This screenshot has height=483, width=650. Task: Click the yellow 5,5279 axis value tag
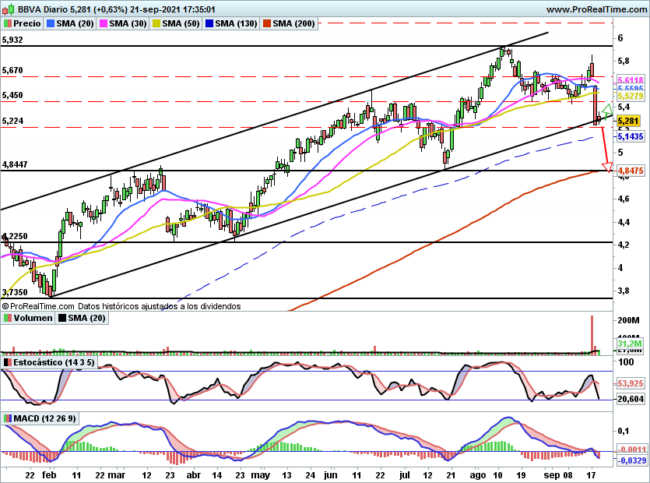coord(631,96)
